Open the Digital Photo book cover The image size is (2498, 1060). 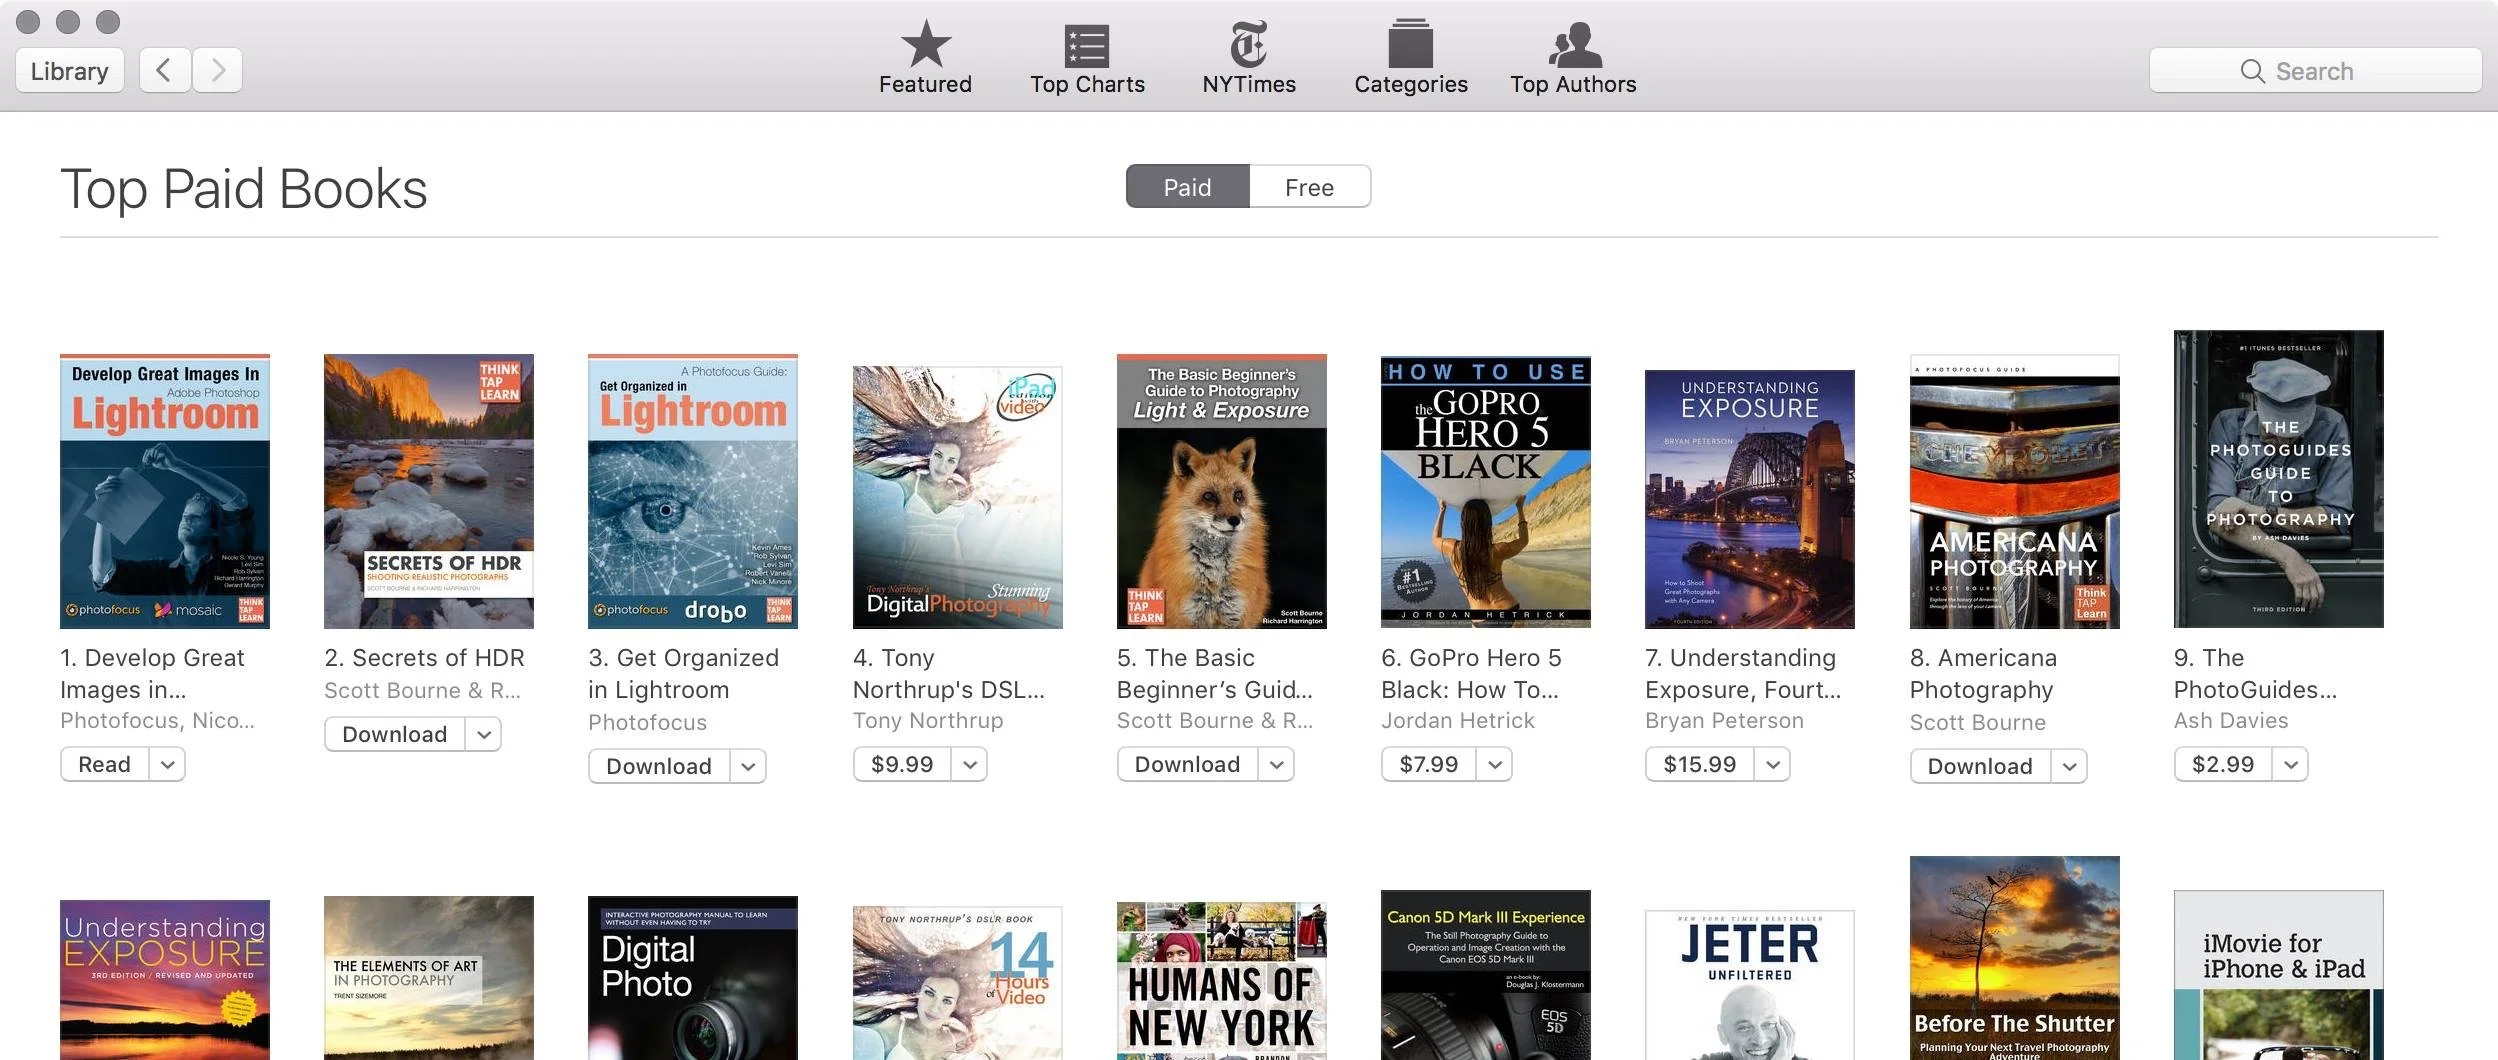[x=693, y=978]
